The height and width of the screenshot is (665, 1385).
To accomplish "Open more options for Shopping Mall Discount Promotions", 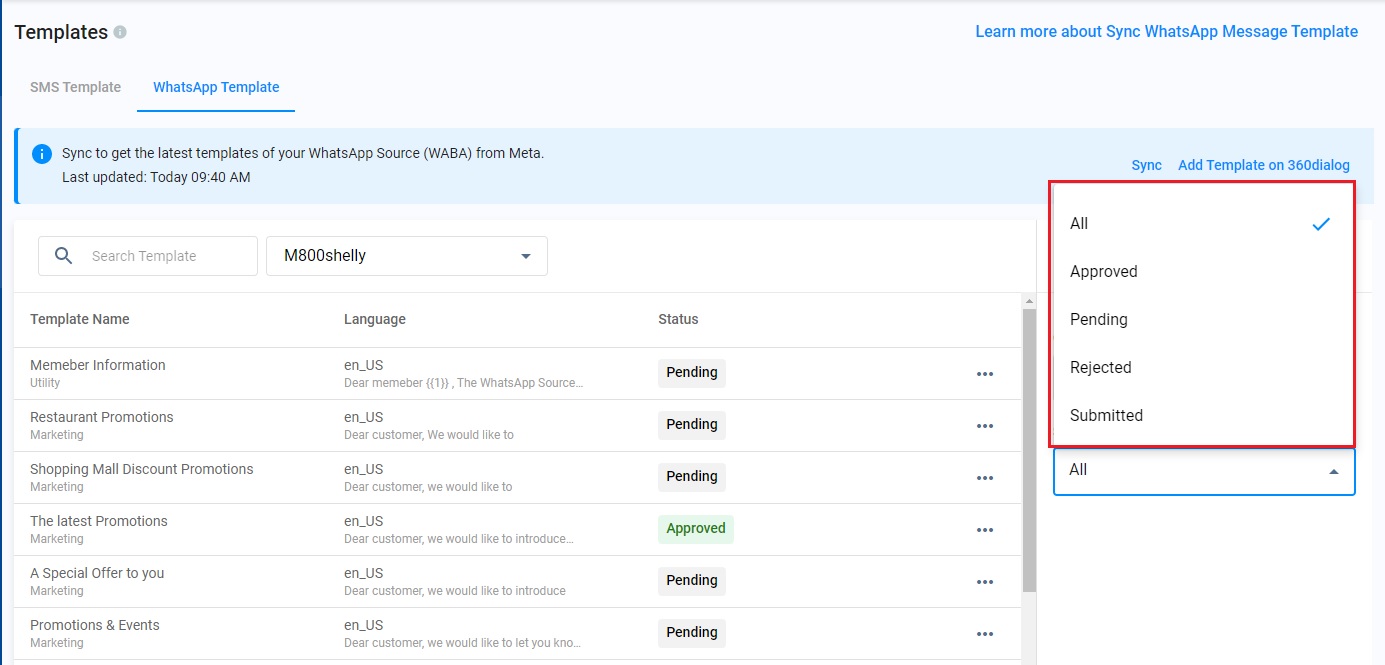I will [985, 478].
